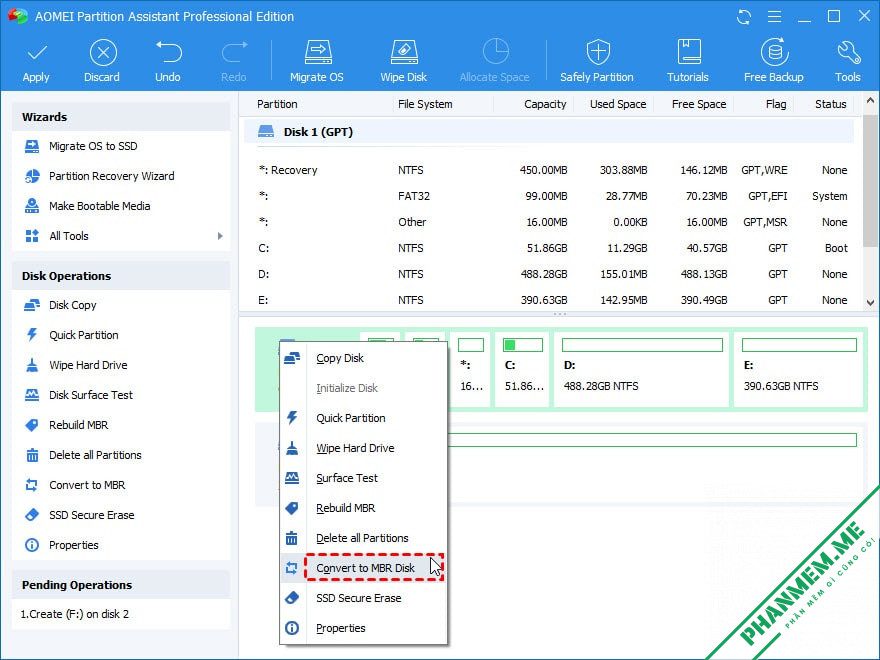
Task: Sort by the Used Space column header
Action: coord(618,104)
